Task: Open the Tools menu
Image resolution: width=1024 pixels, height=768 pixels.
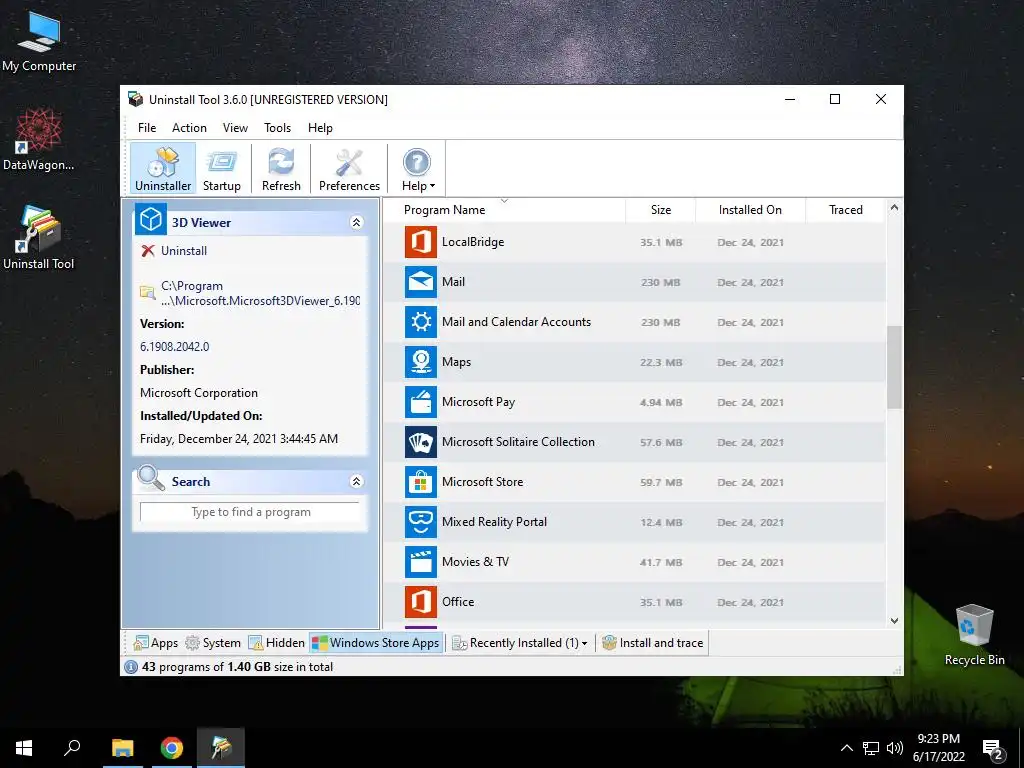Action: click(278, 128)
